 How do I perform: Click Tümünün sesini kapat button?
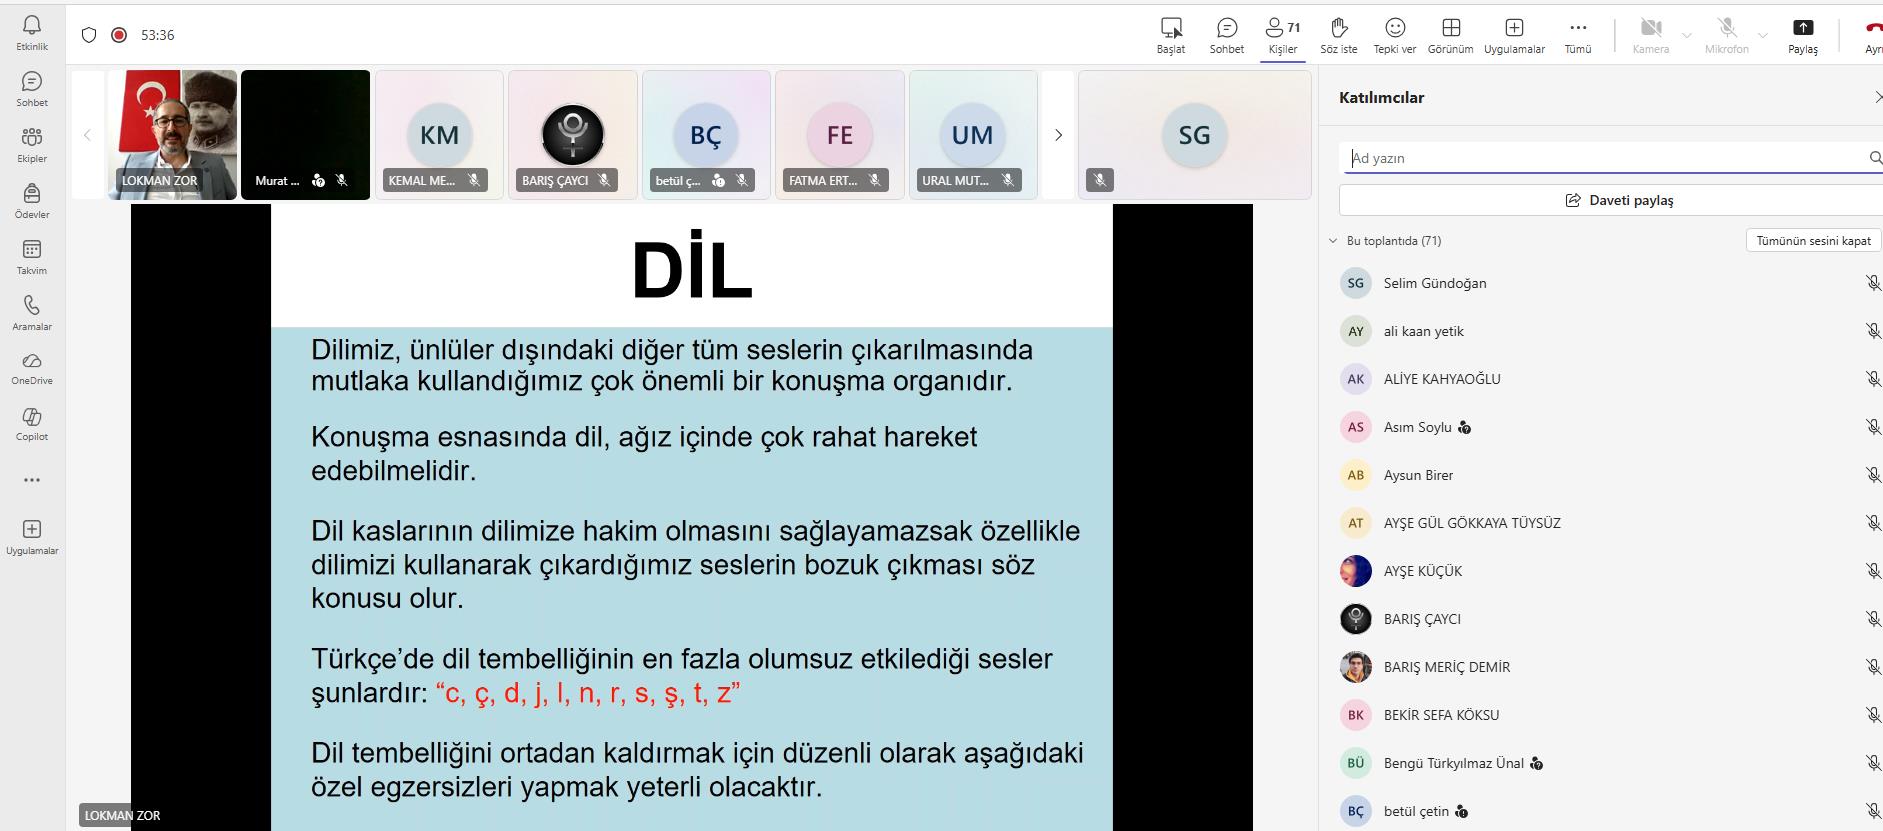click(1813, 241)
